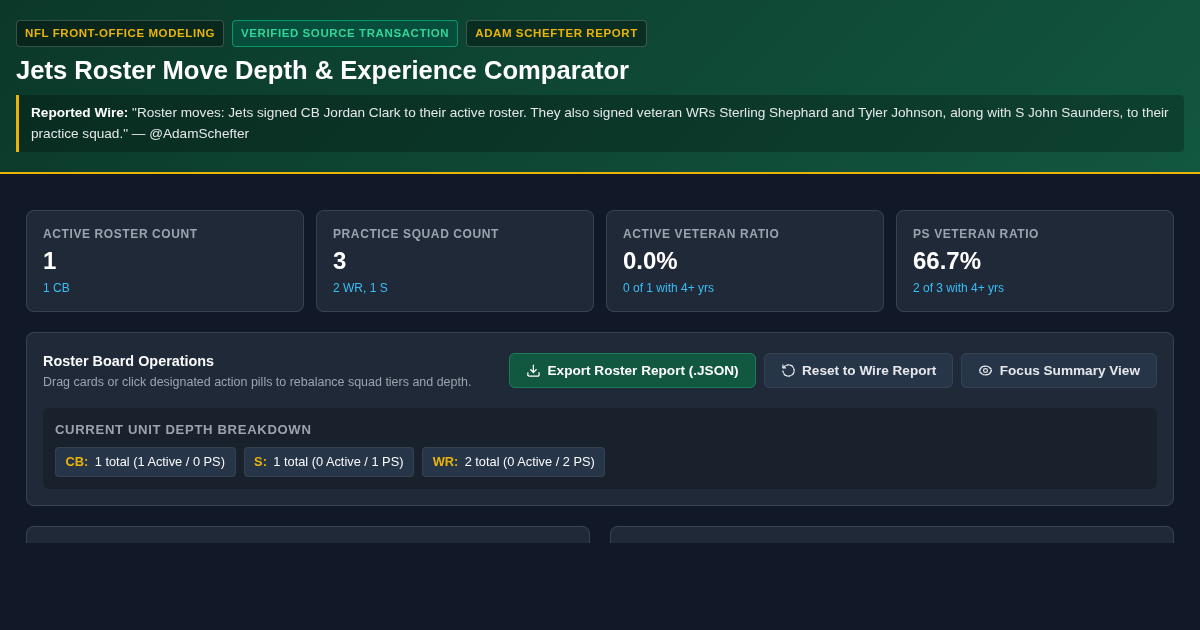Click the 66.7% ratio value

[x=947, y=261]
